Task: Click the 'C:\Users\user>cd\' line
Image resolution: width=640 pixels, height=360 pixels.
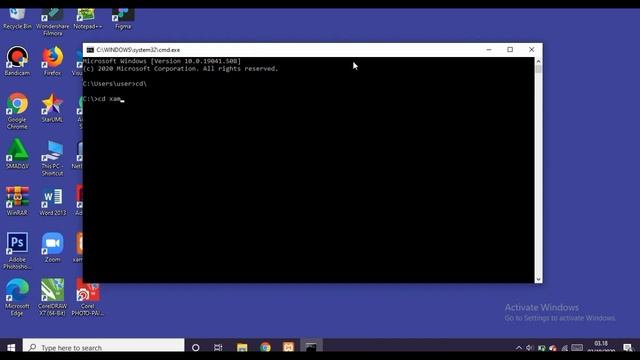Action: pyautogui.click(x=114, y=84)
